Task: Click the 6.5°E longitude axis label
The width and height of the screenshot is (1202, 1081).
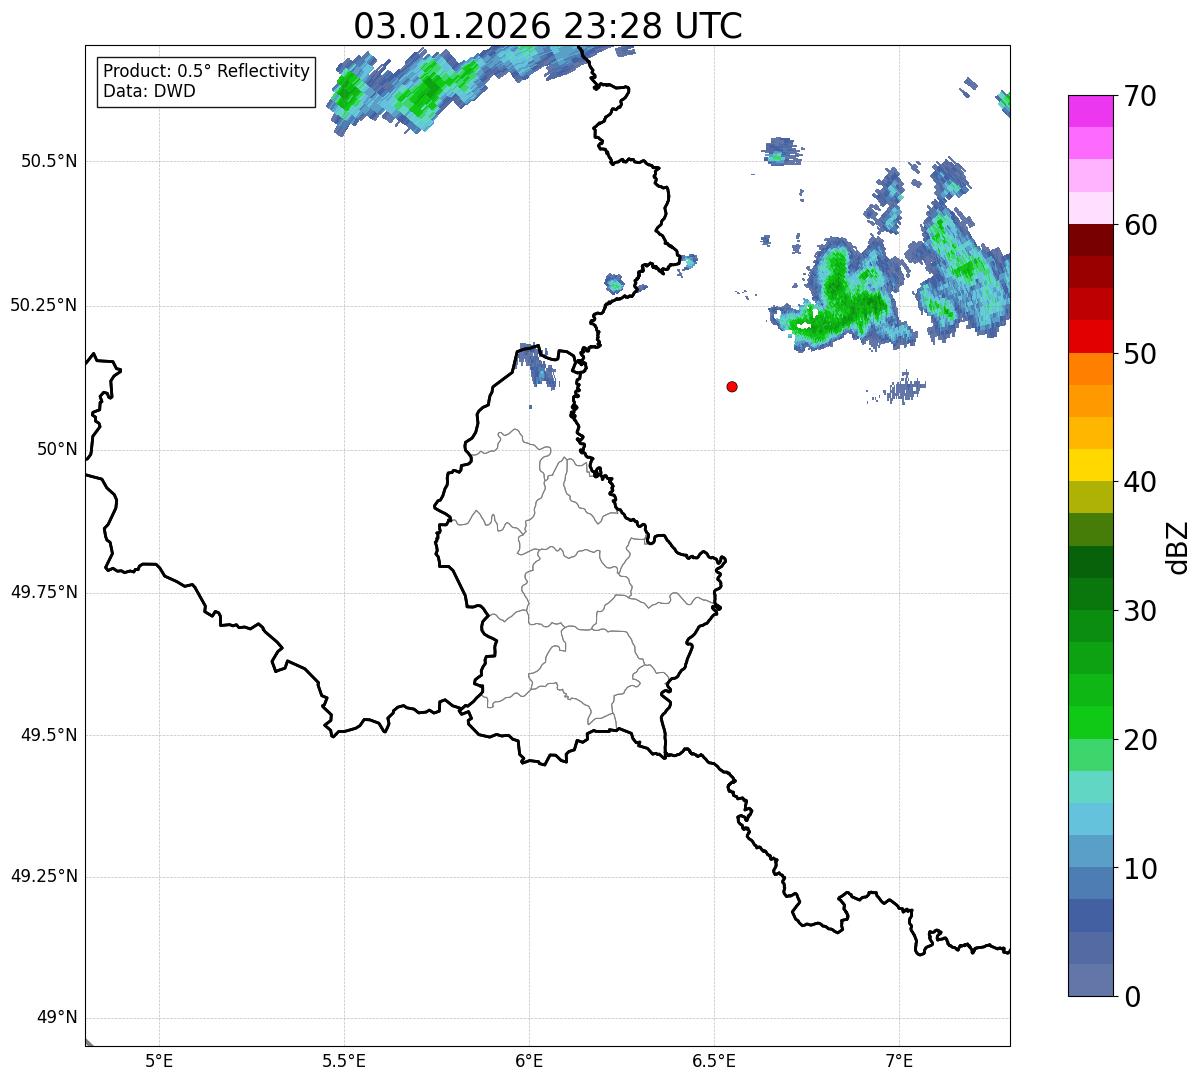Action: [x=714, y=1060]
